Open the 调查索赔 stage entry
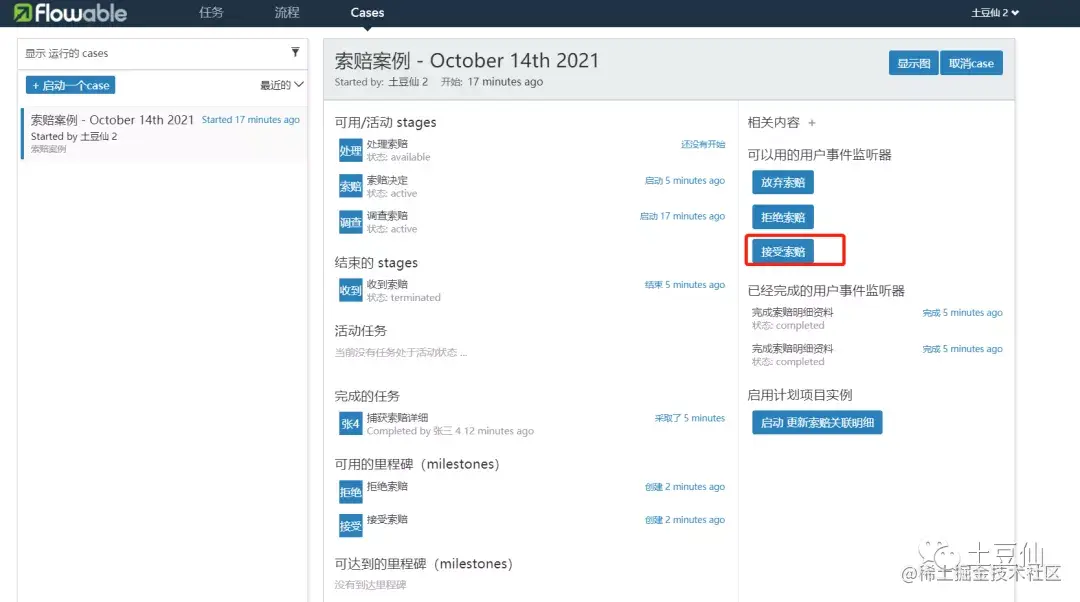 (532, 222)
